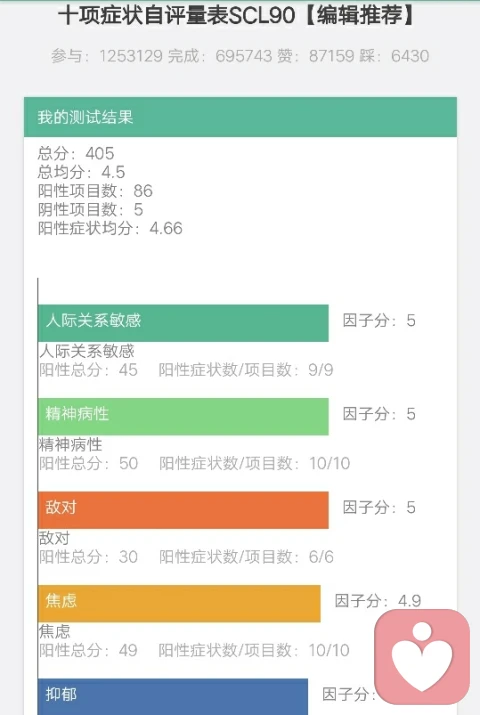480x715 pixels.
Task: Select the 精神病性 light green bar
Action: click(x=183, y=416)
